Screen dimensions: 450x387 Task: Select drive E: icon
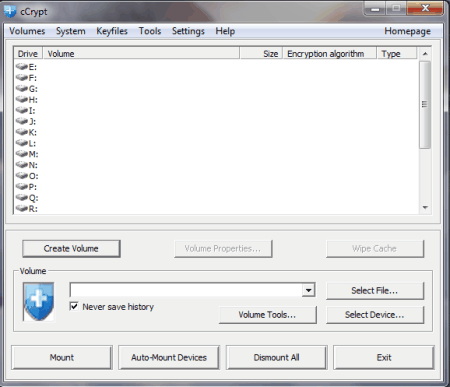pos(22,67)
